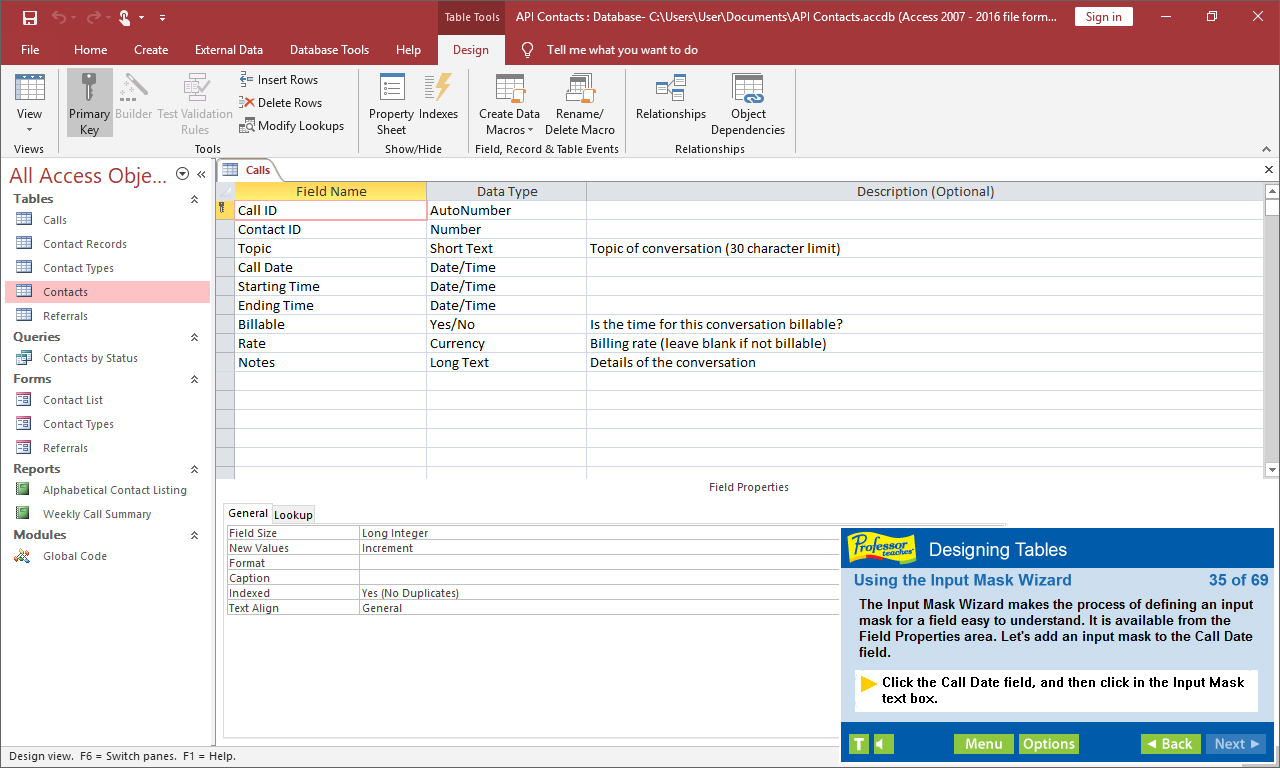Viewport: 1280px width, 768px height.
Task: Click the Object Dependencies icon
Action: pyautogui.click(x=747, y=101)
